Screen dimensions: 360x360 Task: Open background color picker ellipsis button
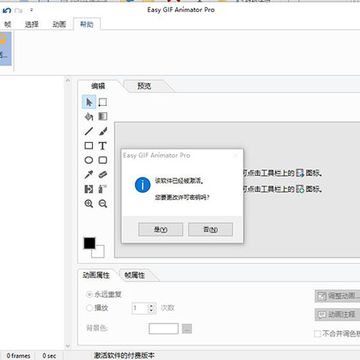[187, 329]
